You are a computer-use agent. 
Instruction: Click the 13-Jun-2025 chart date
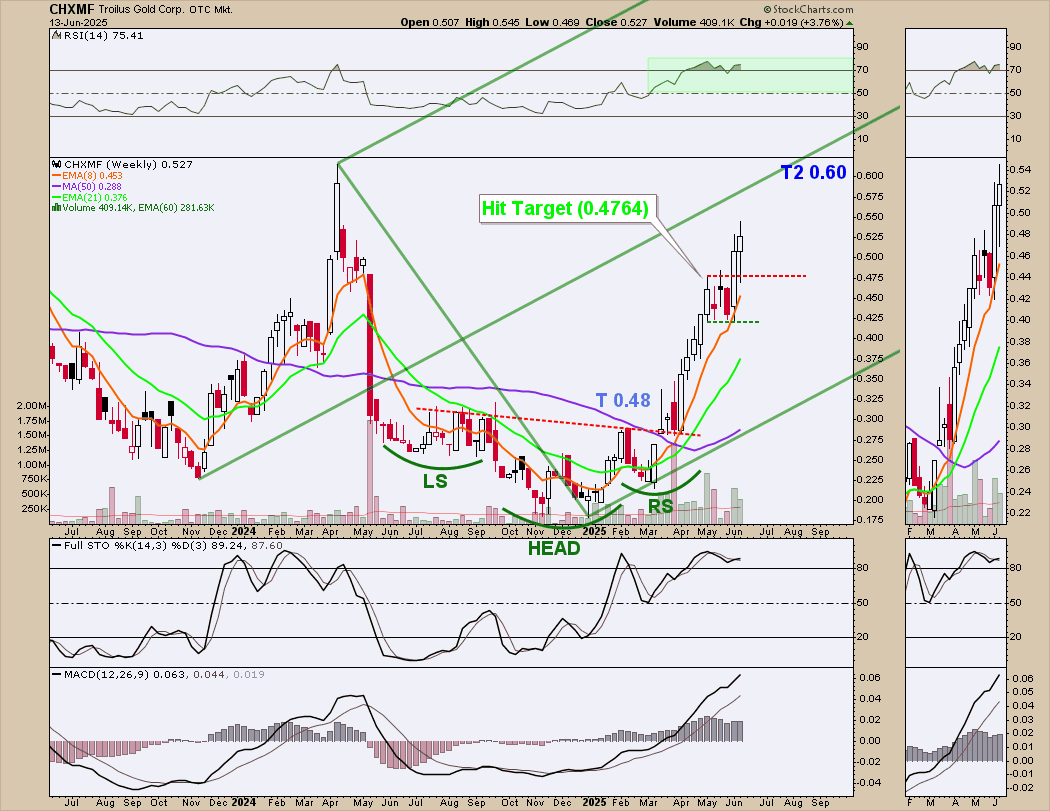[78, 22]
